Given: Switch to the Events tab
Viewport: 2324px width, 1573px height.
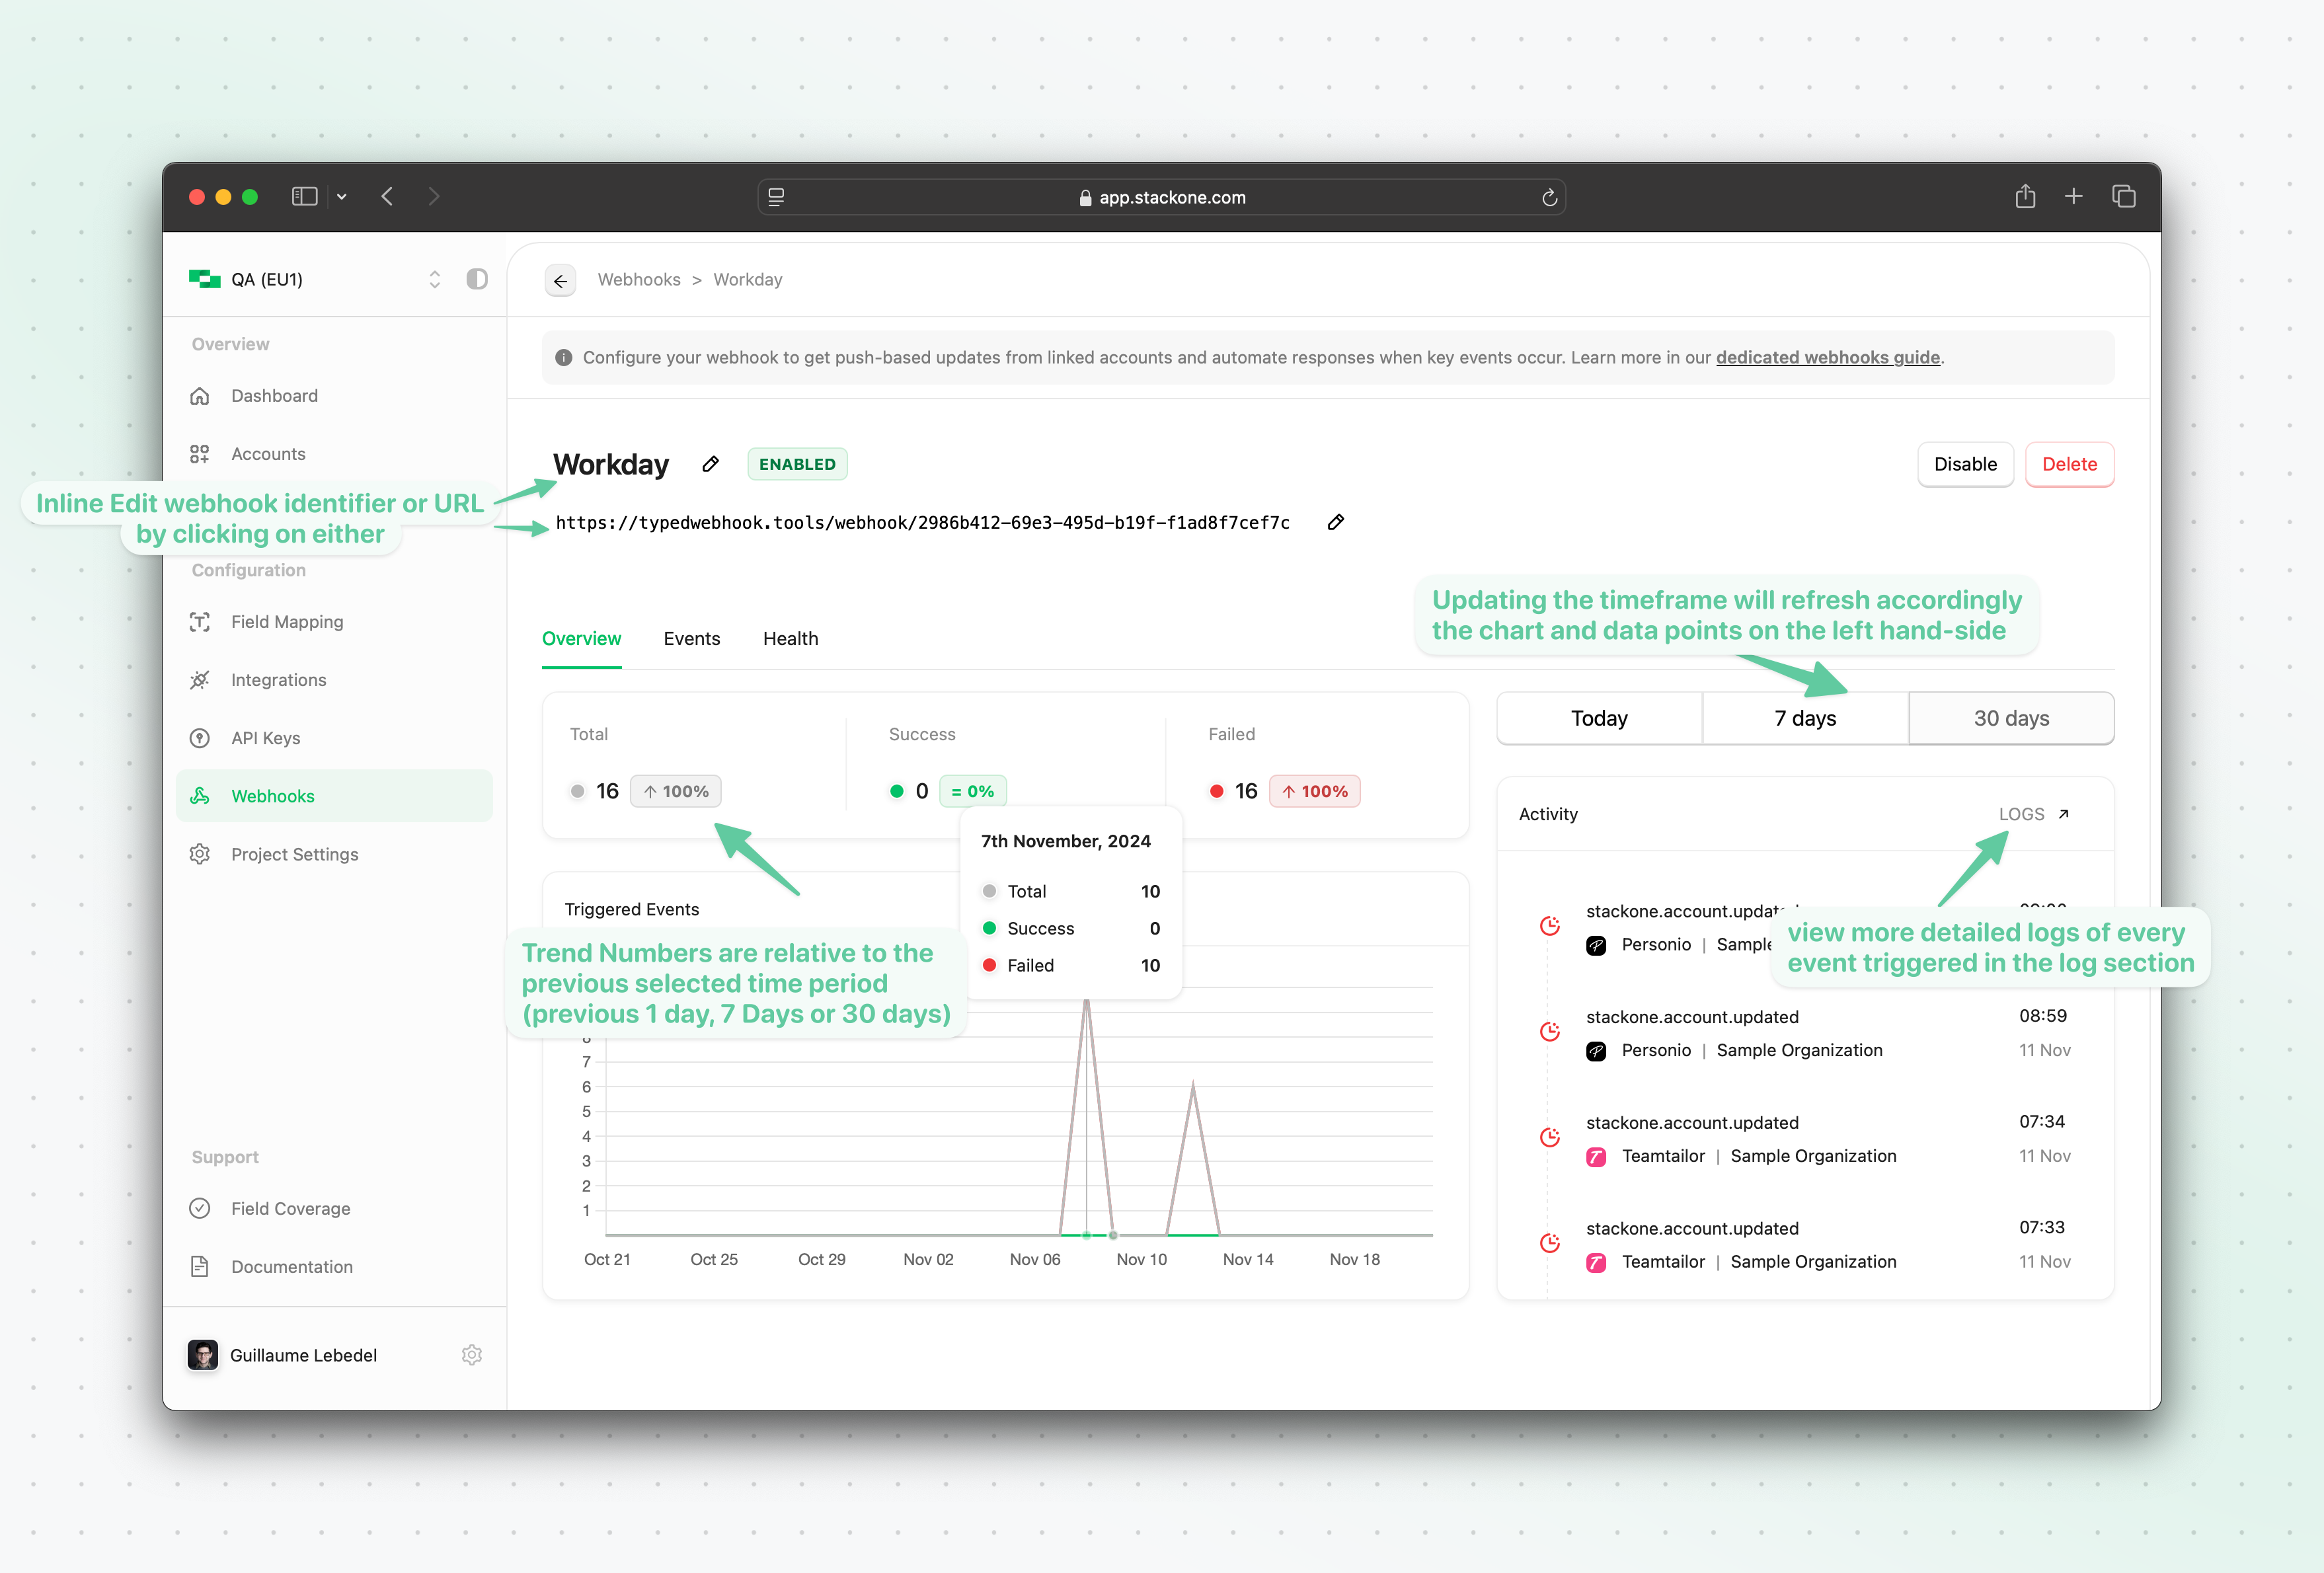Looking at the screenshot, I should (x=692, y=639).
